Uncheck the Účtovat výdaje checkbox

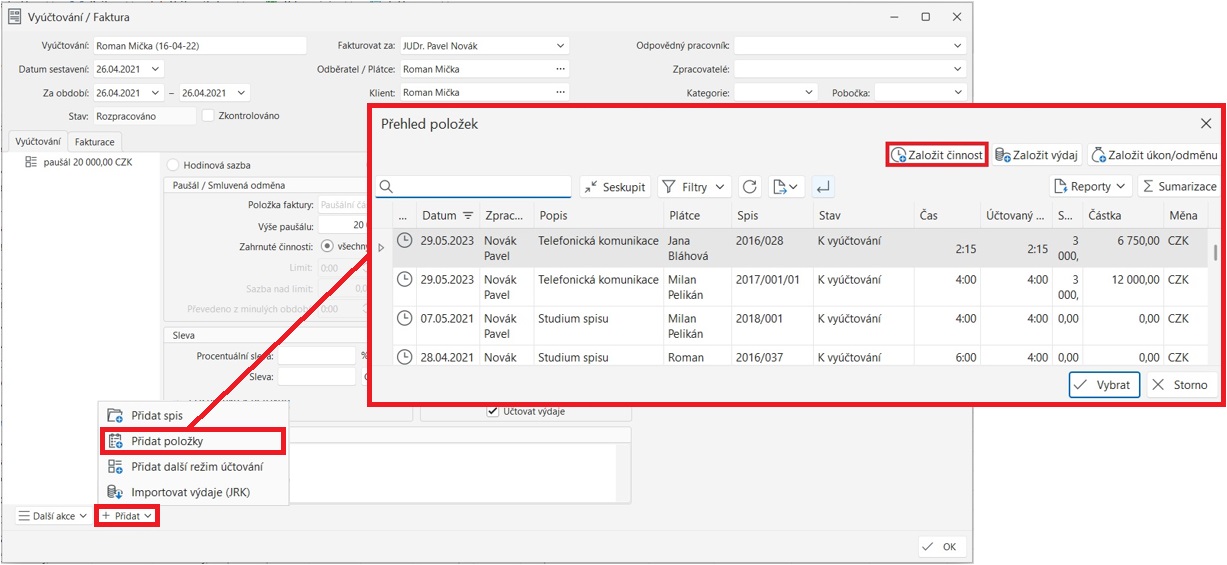pos(492,411)
